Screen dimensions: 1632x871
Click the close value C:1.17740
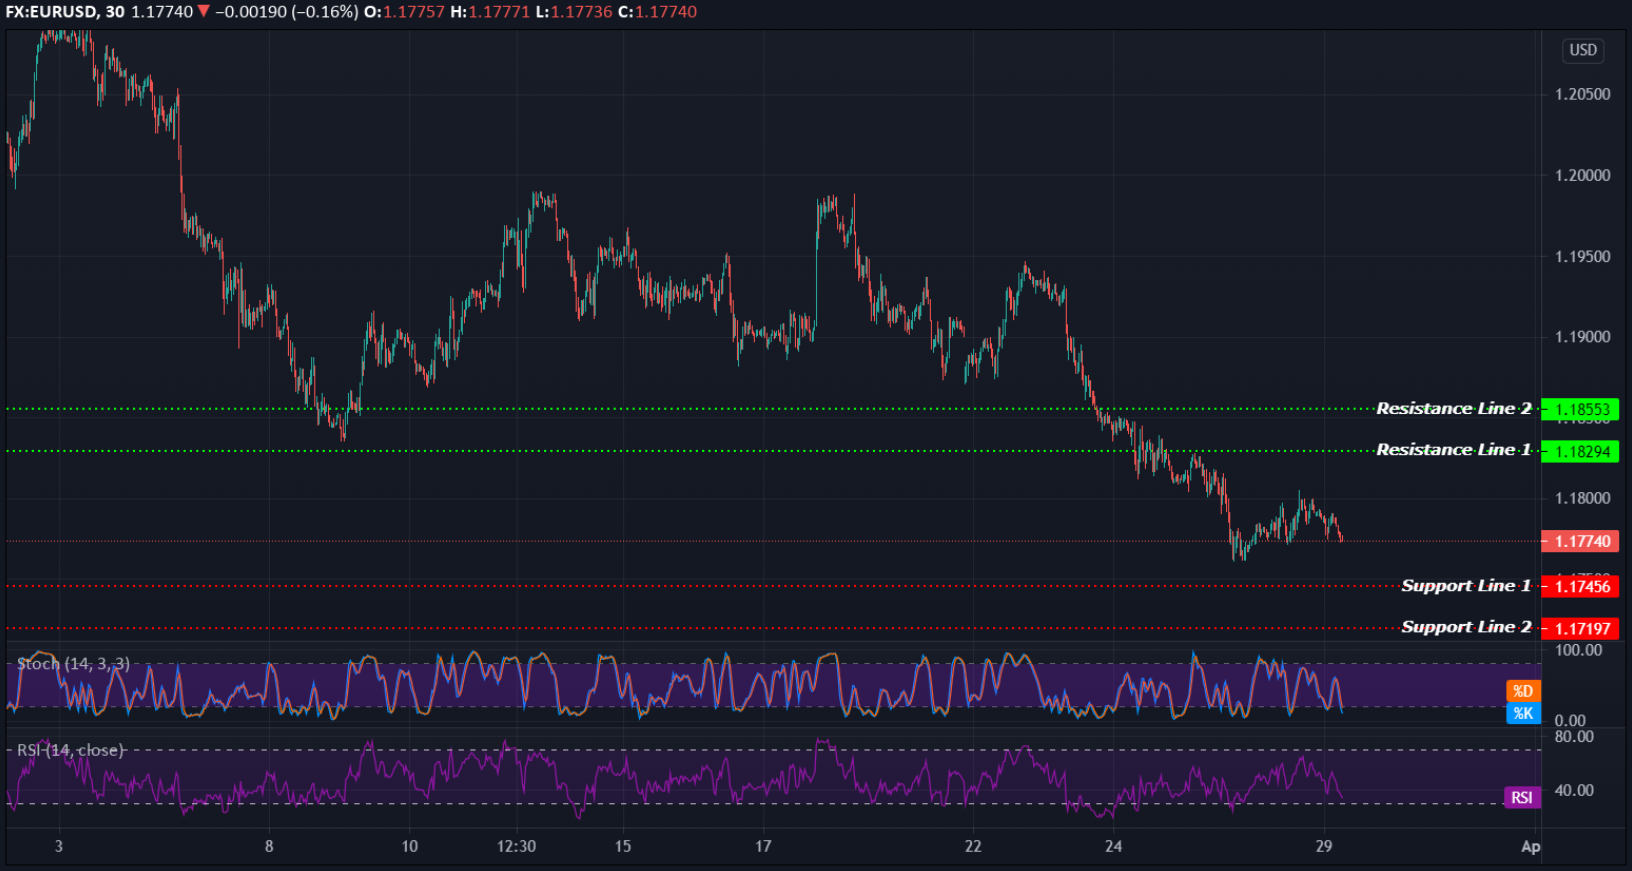click(657, 12)
